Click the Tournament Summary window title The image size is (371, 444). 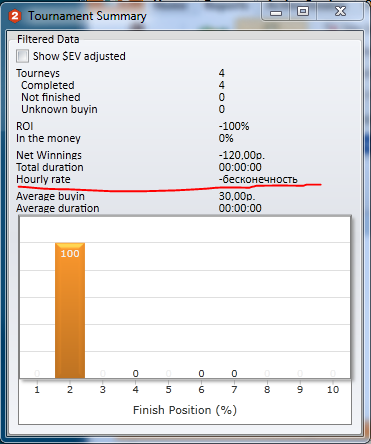(87, 16)
